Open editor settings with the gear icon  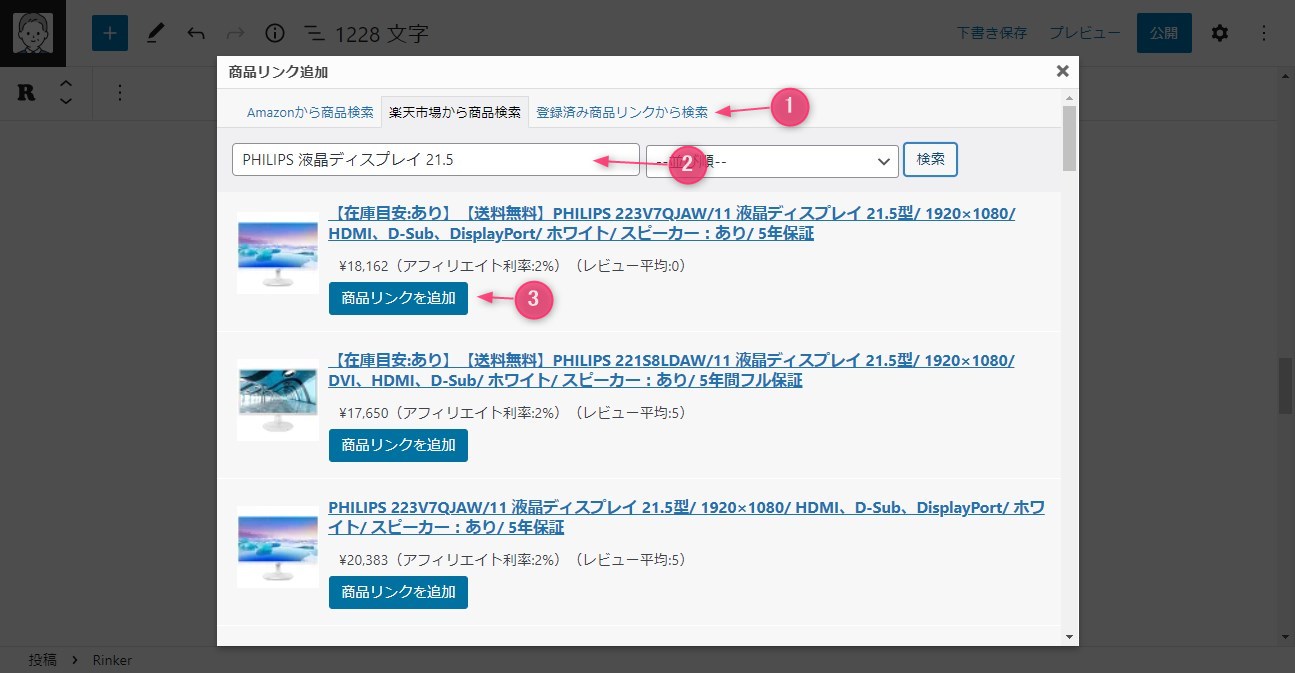click(1220, 32)
